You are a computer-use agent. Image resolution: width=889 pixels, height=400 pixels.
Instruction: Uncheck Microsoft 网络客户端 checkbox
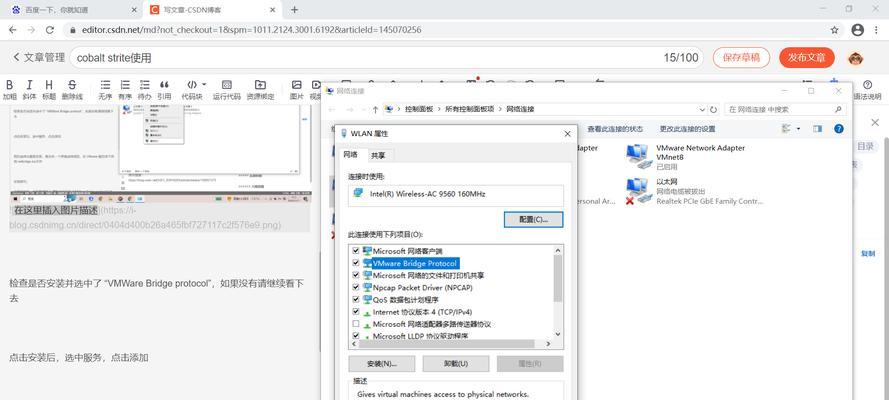[356, 250]
